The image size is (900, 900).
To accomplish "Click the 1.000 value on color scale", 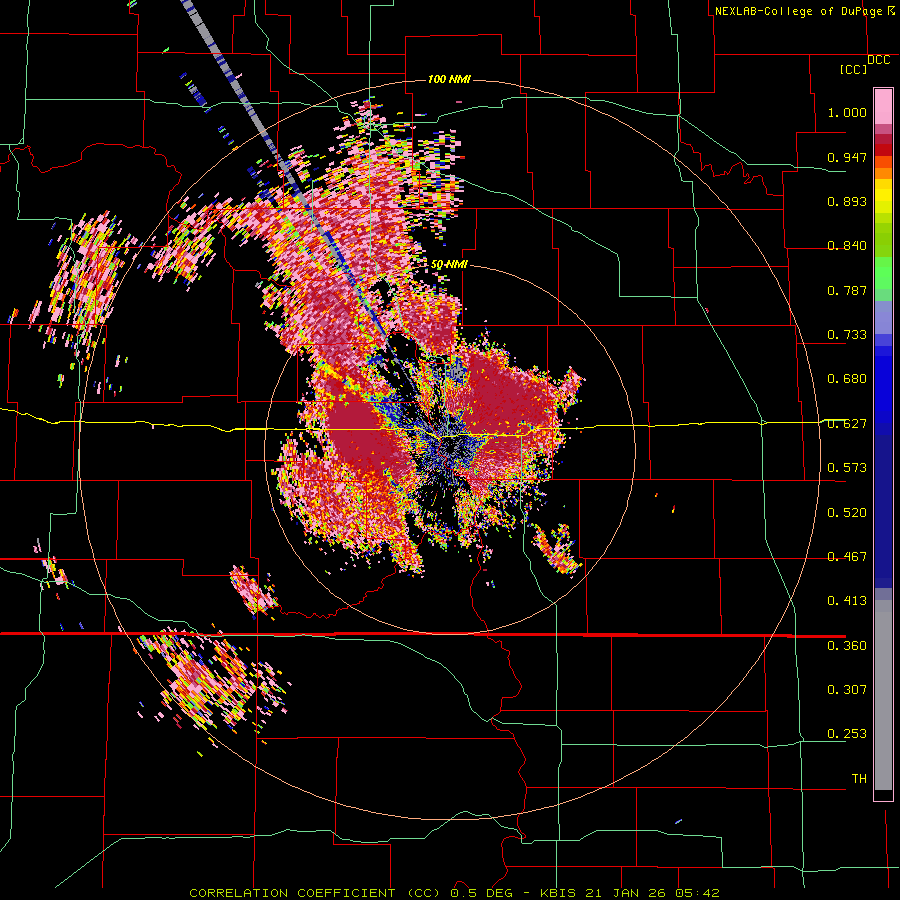I will pos(847,112).
